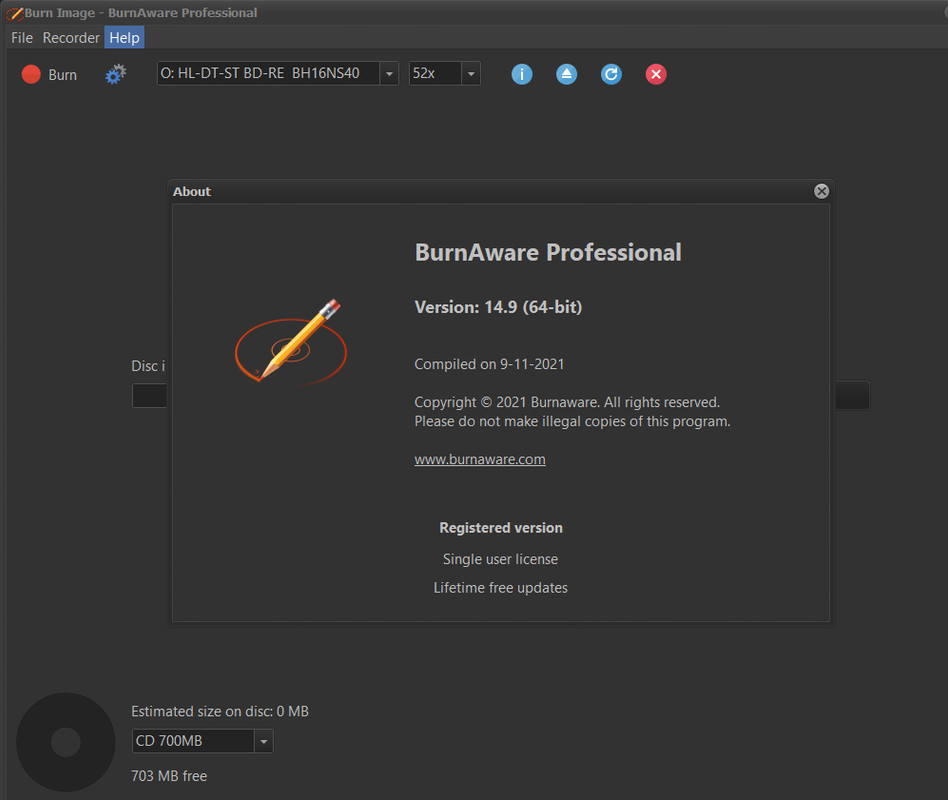The width and height of the screenshot is (948, 800).
Task: Open burn options gear icon
Action: tap(115, 74)
